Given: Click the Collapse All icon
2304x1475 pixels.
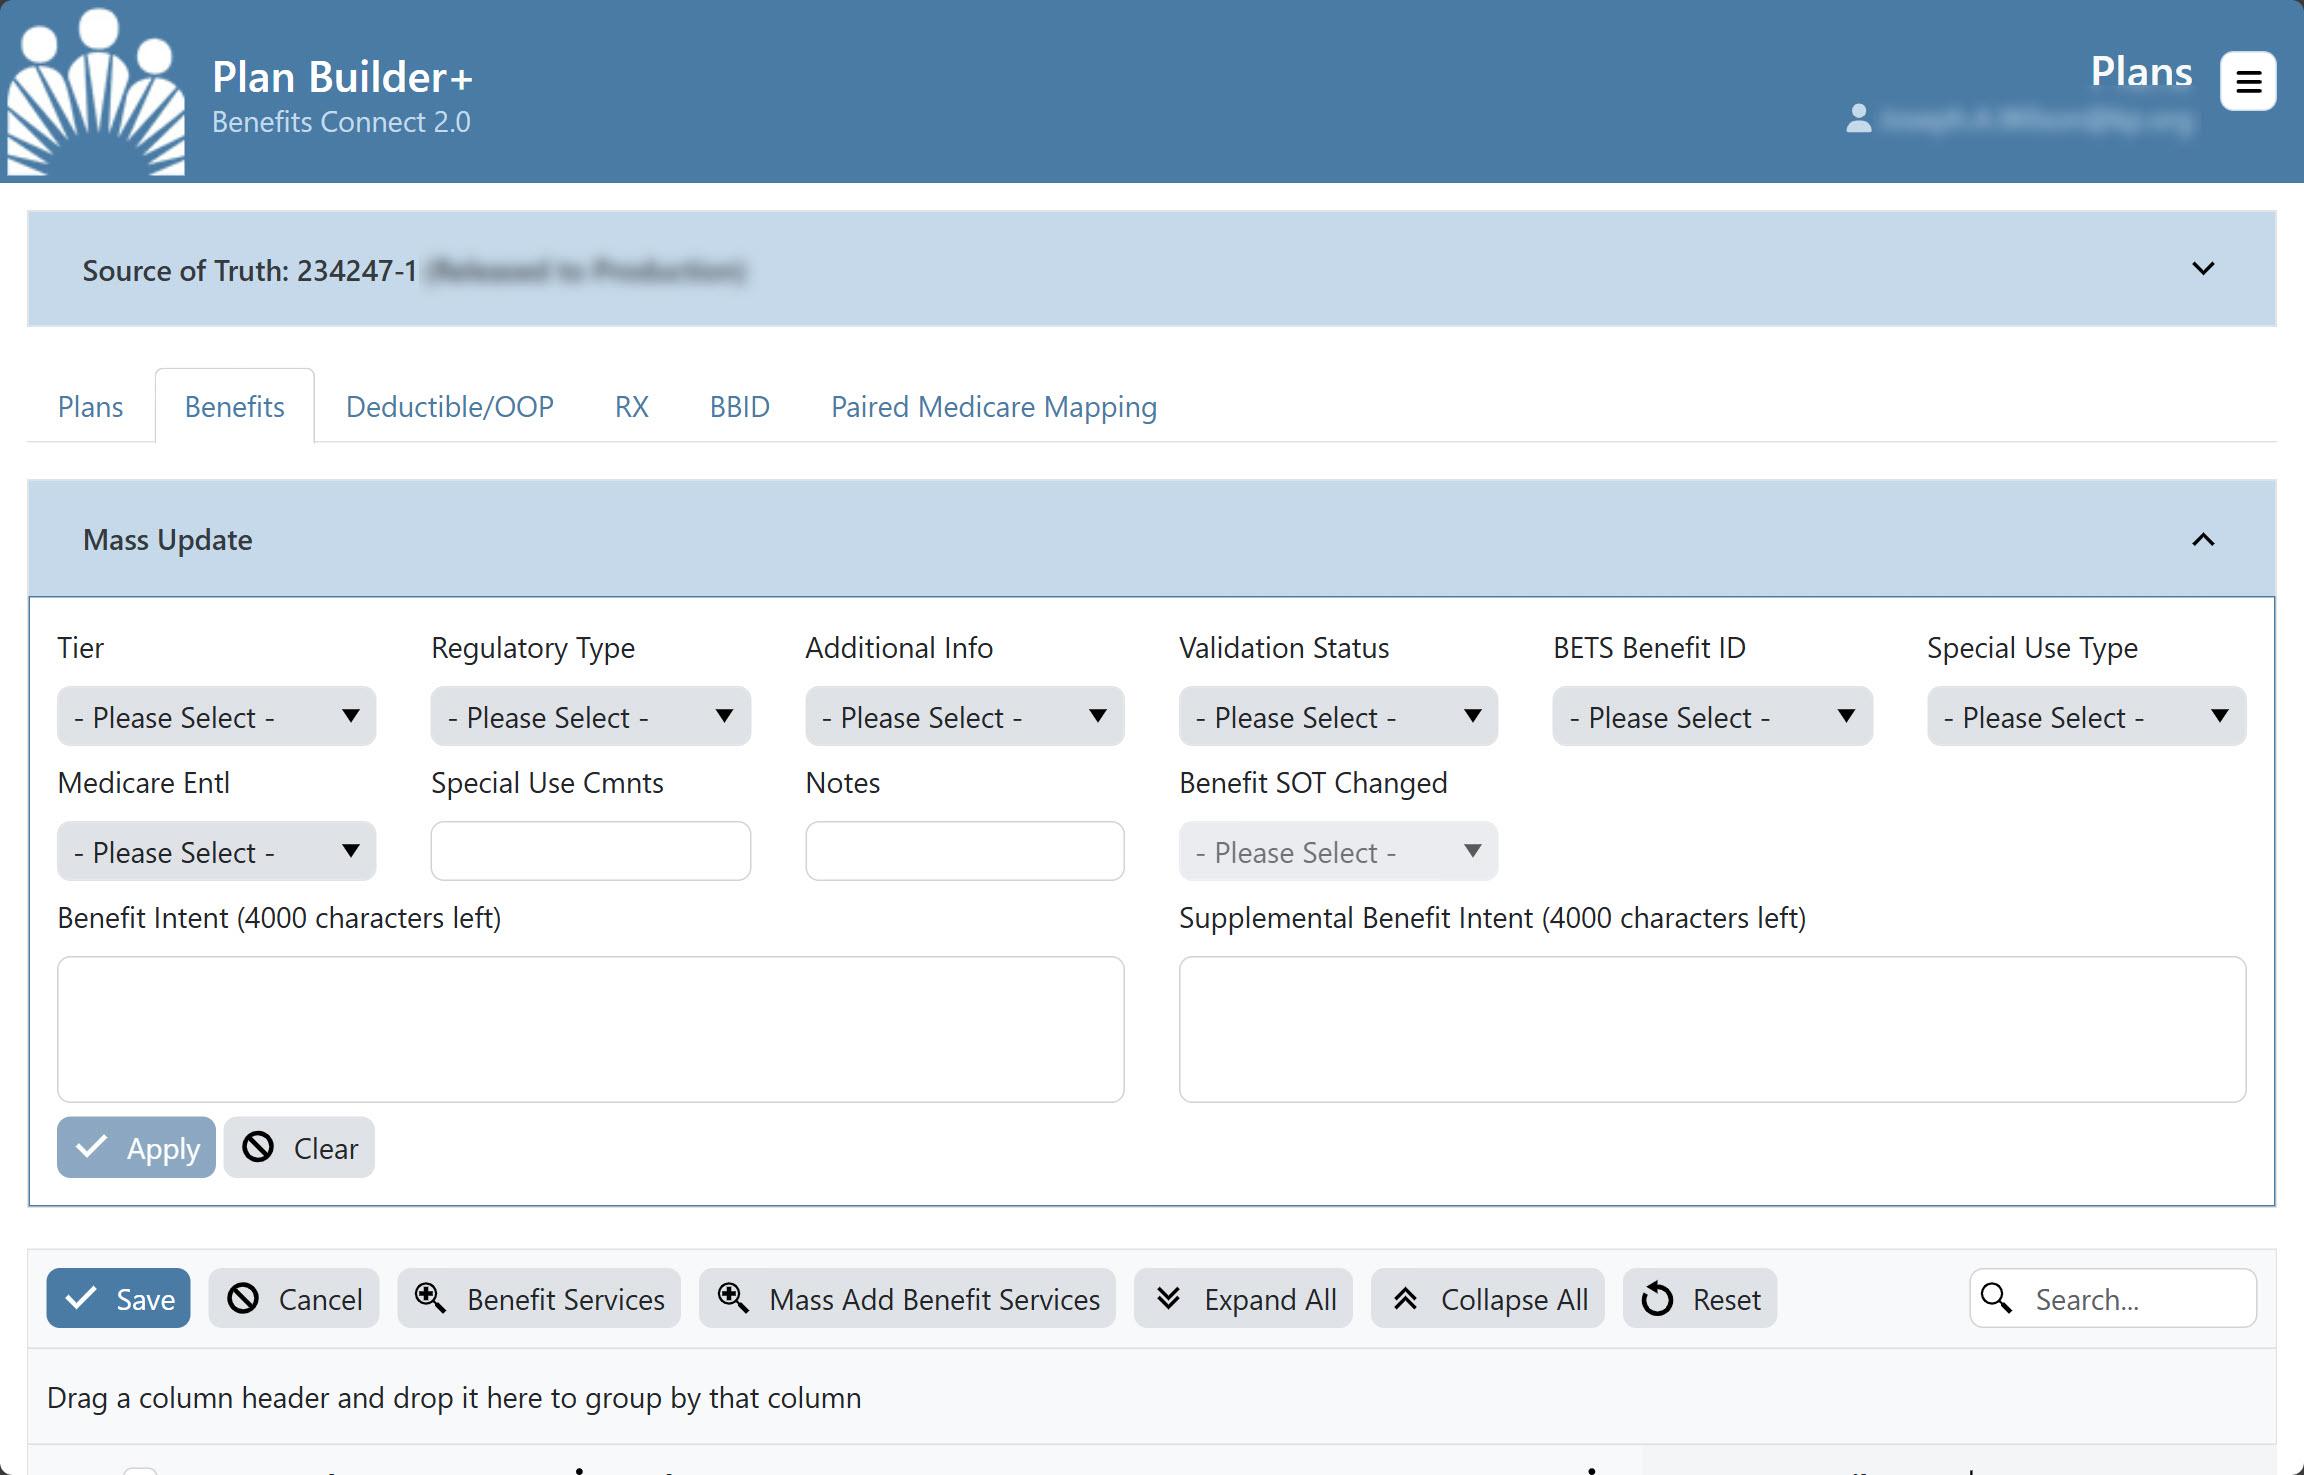Looking at the screenshot, I should 1406,1297.
